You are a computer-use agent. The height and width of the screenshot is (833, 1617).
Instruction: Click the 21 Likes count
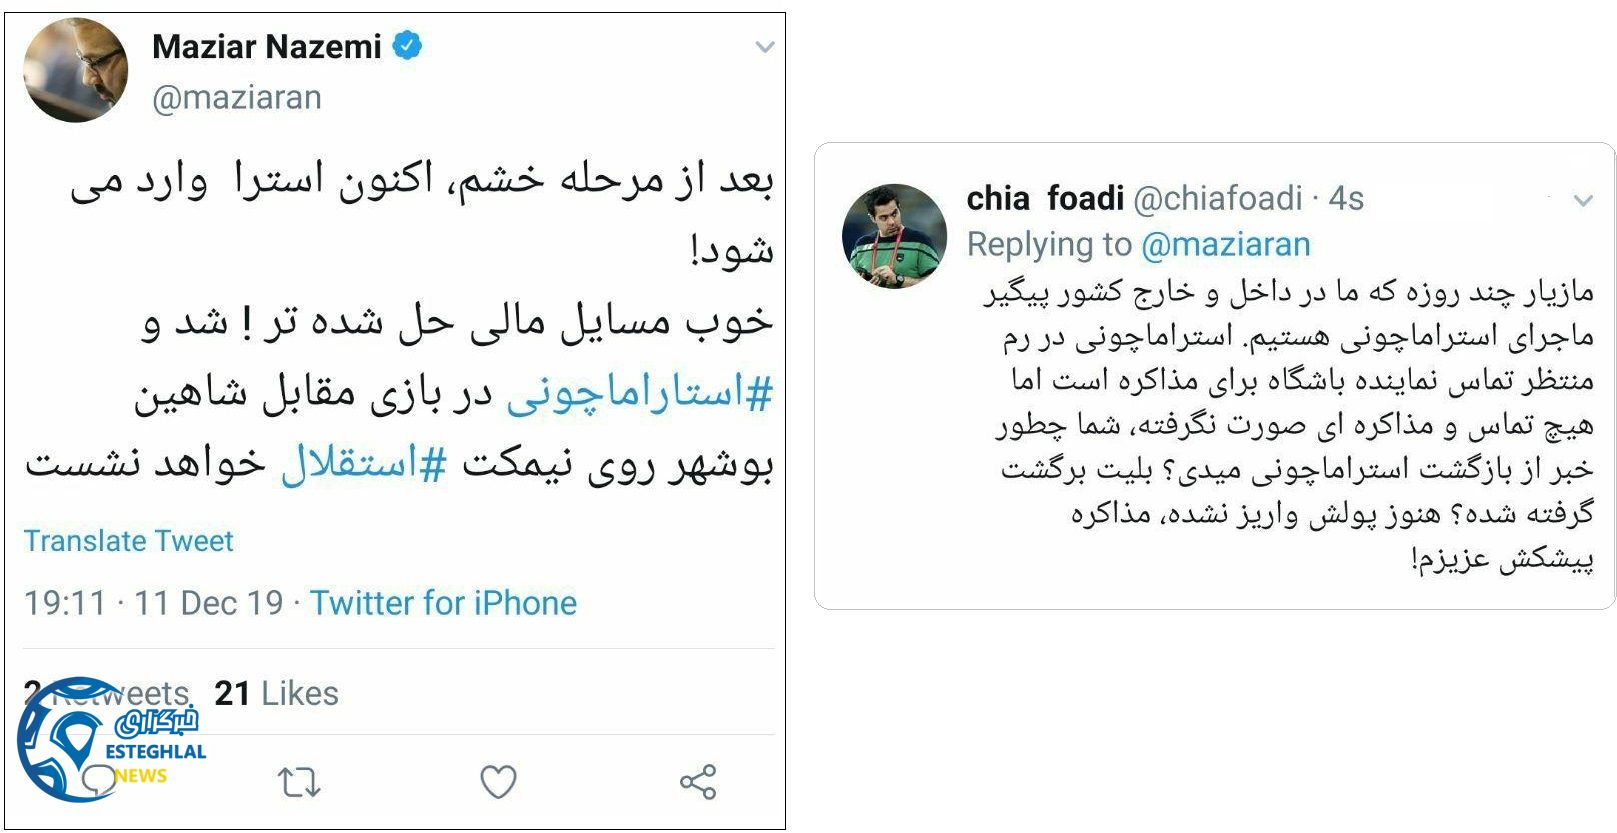pos(275,692)
